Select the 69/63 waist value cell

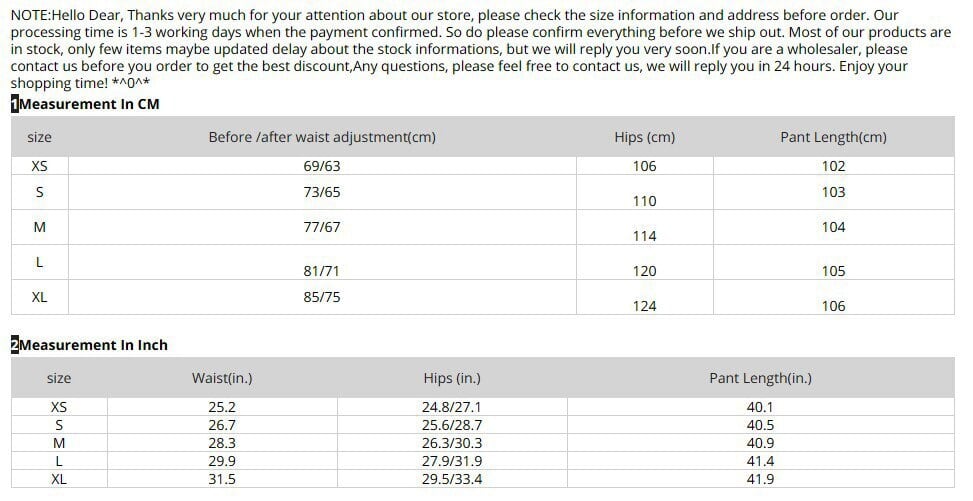point(322,166)
